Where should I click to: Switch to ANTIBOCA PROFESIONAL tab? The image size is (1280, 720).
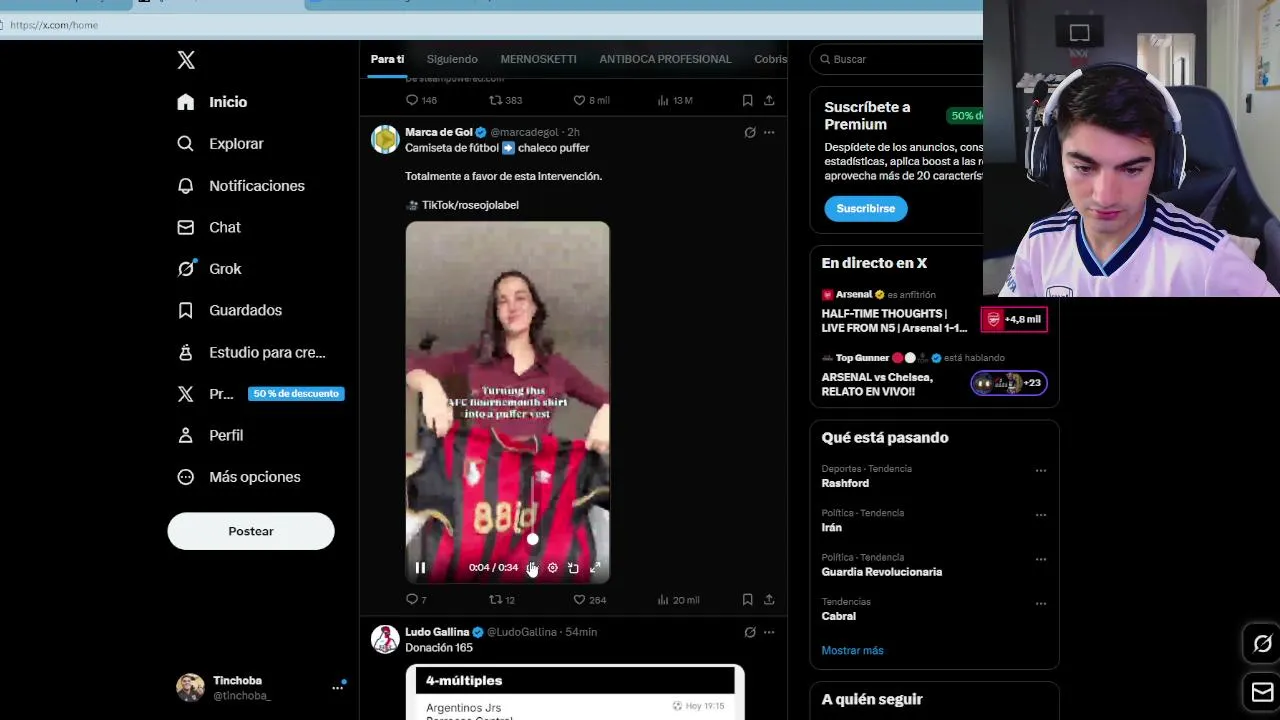(x=665, y=59)
